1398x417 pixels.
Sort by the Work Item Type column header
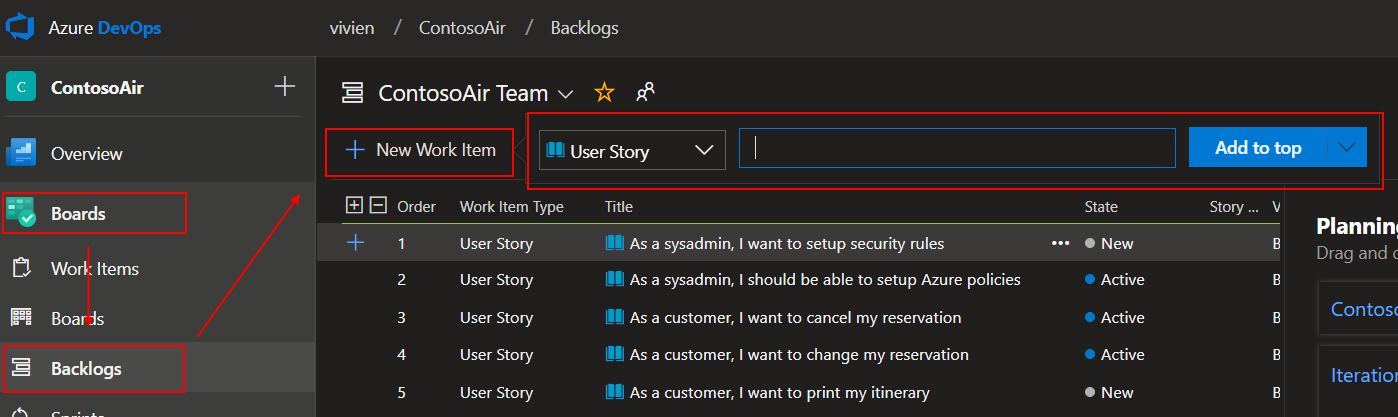512,207
